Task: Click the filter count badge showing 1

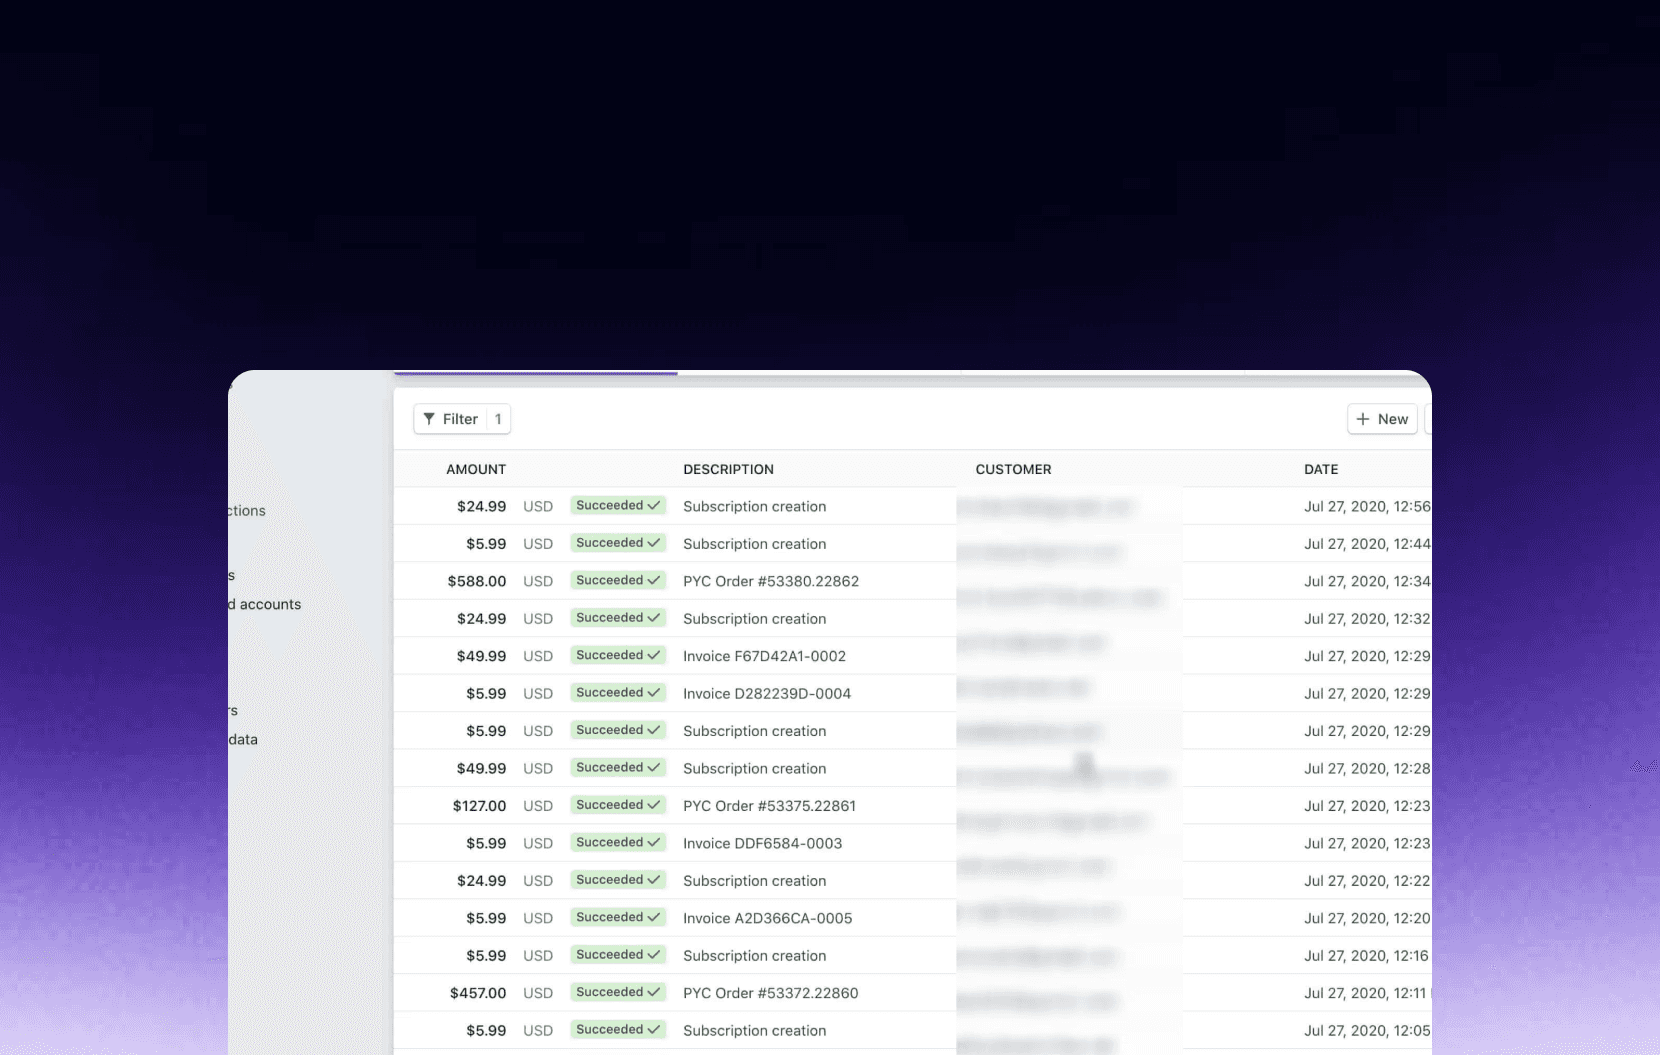Action: [x=498, y=419]
